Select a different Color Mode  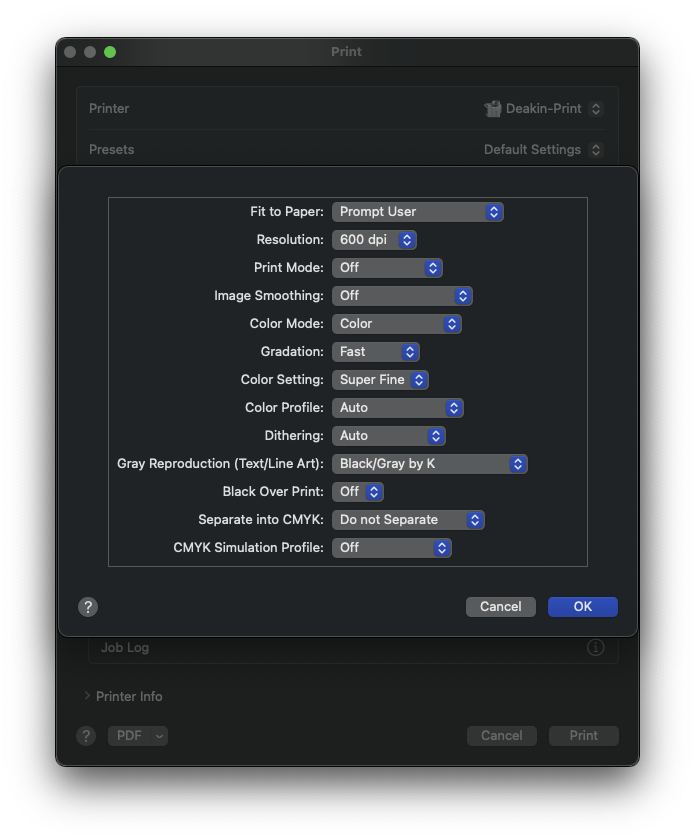[x=396, y=323]
